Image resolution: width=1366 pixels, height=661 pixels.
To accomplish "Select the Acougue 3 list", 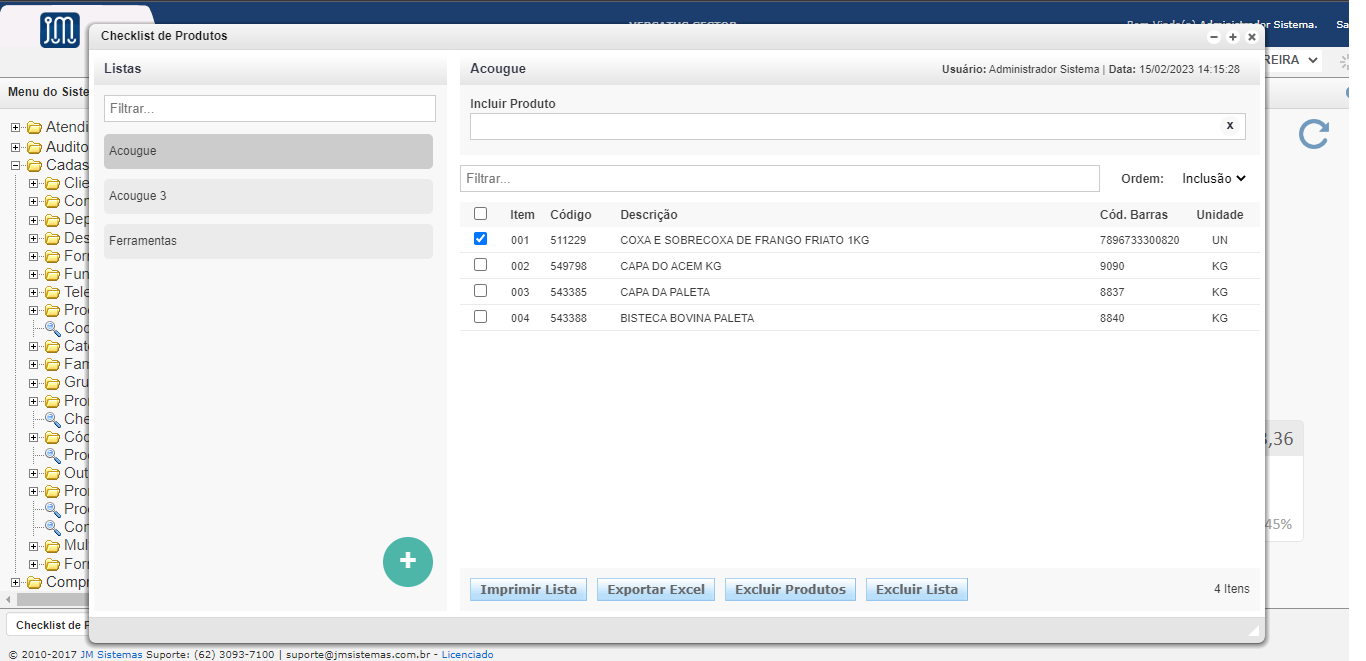I will 268,196.
